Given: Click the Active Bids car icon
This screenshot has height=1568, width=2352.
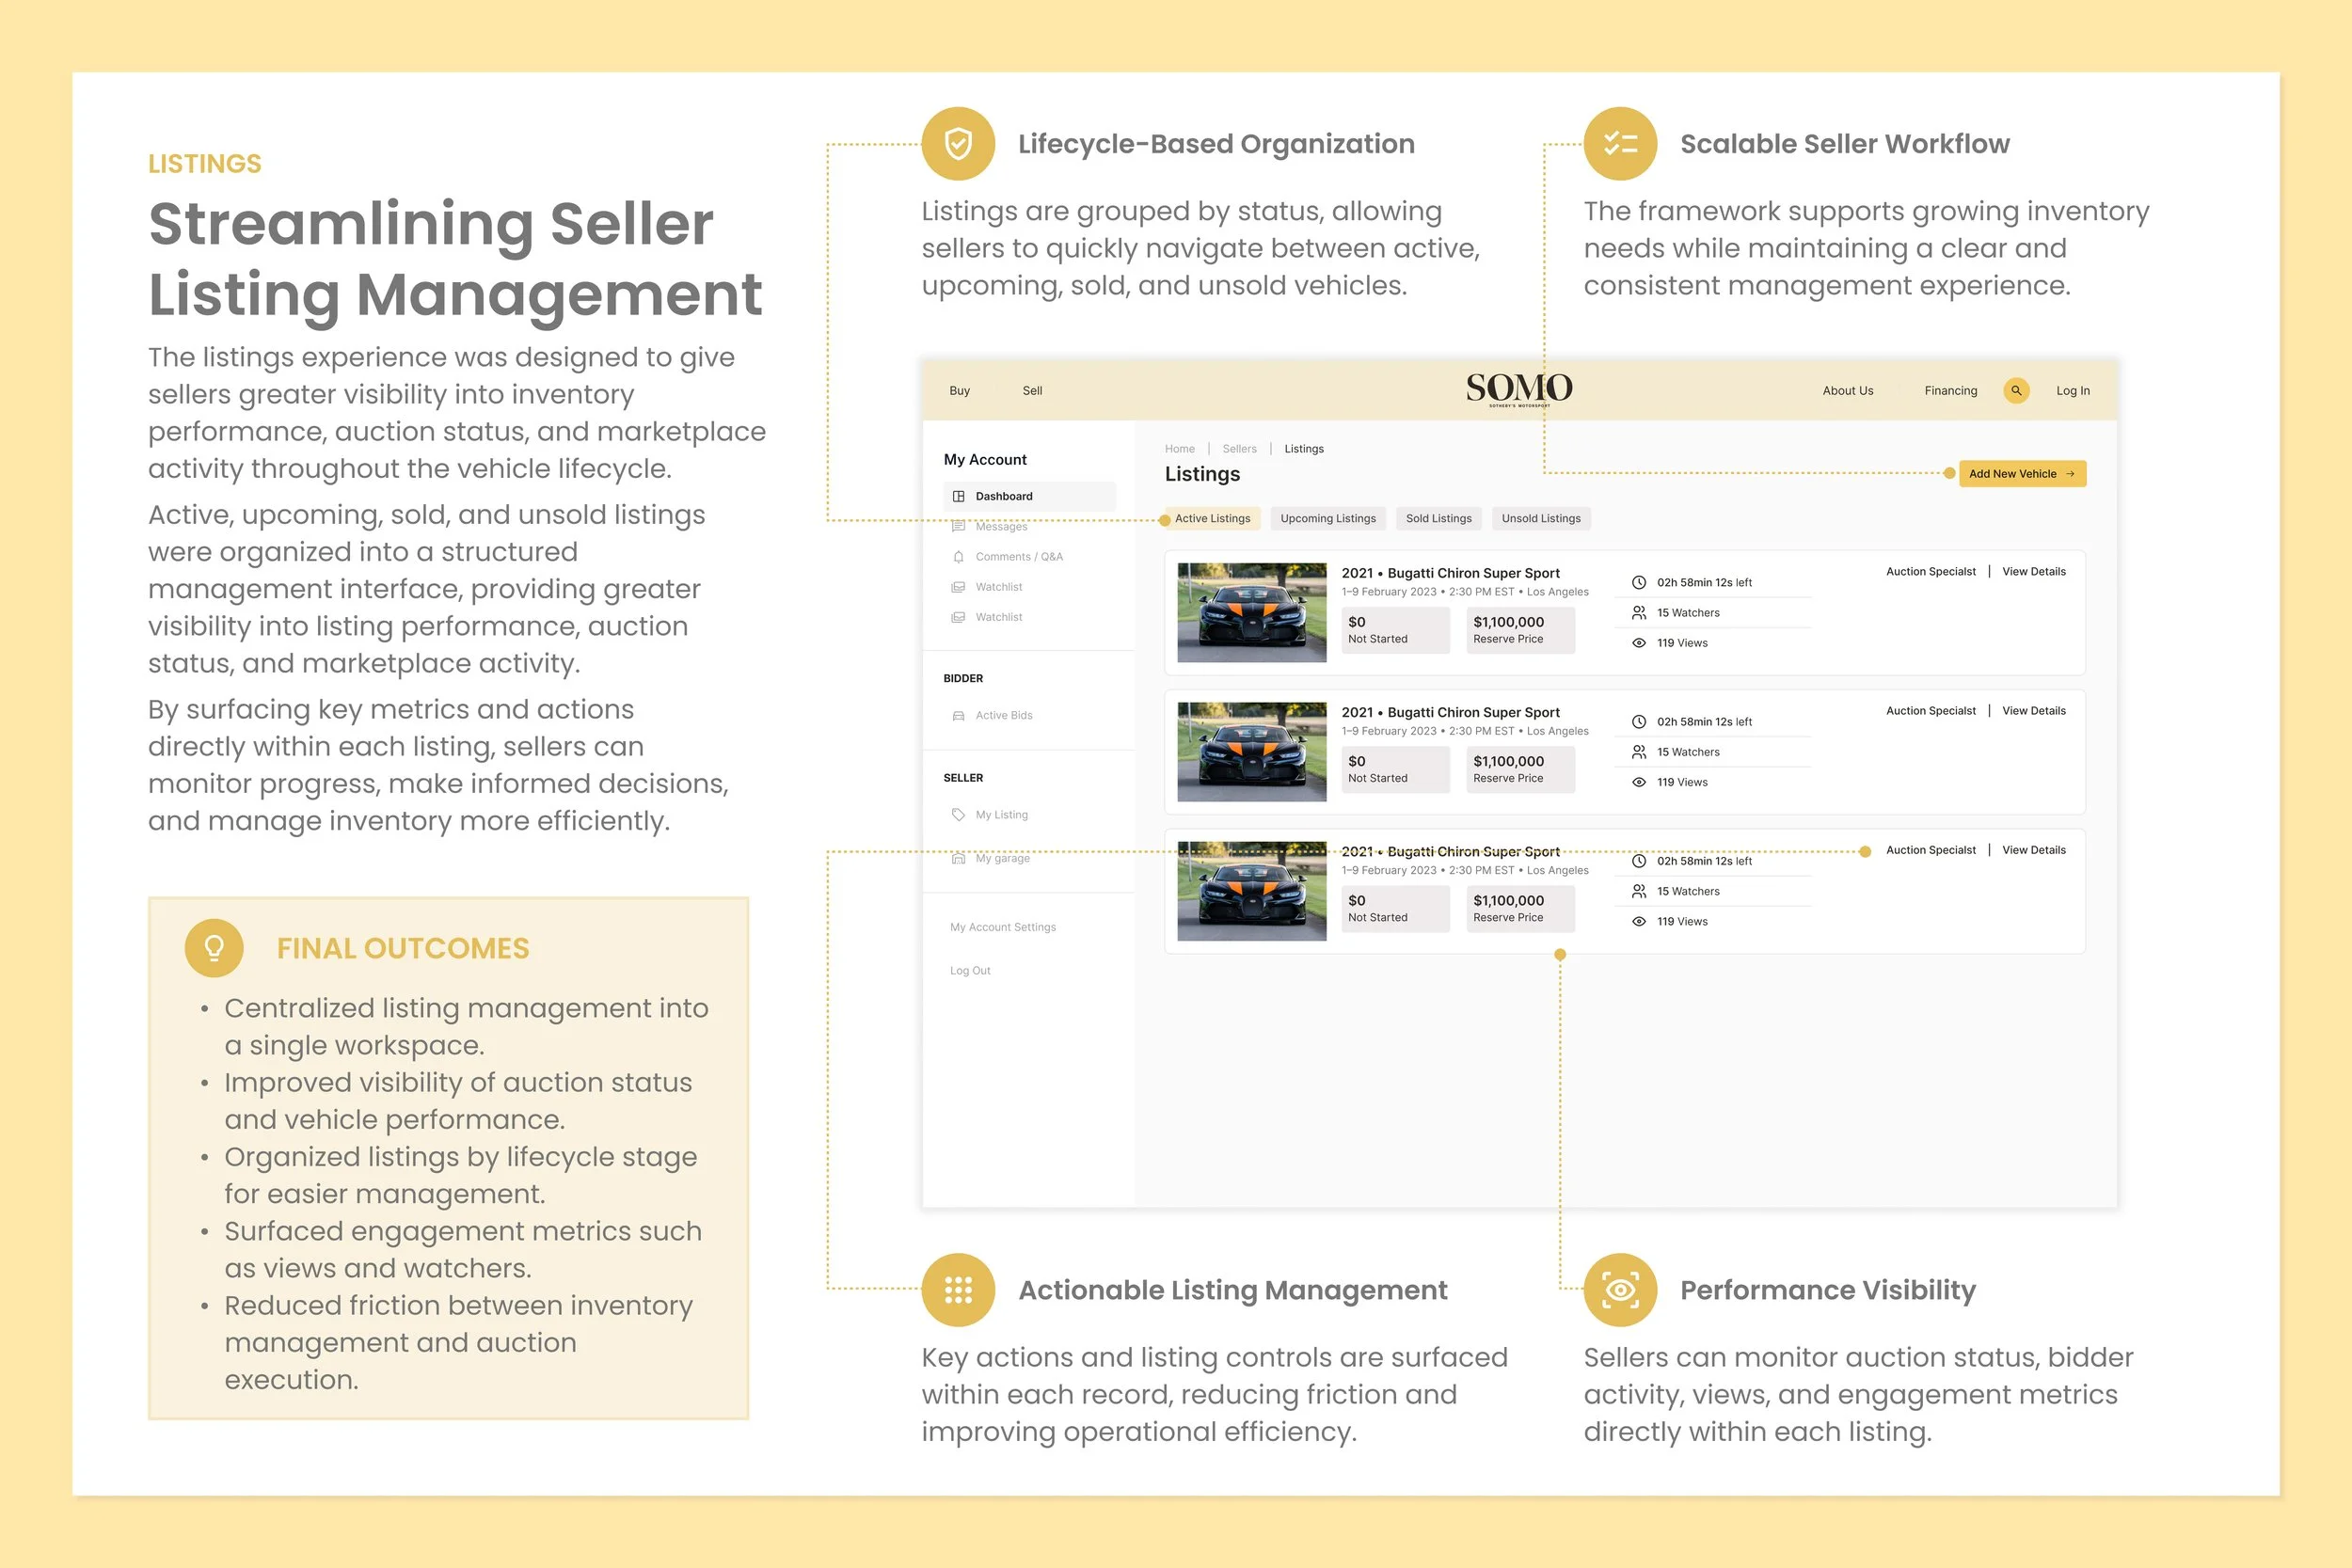Looking at the screenshot, I should (958, 716).
